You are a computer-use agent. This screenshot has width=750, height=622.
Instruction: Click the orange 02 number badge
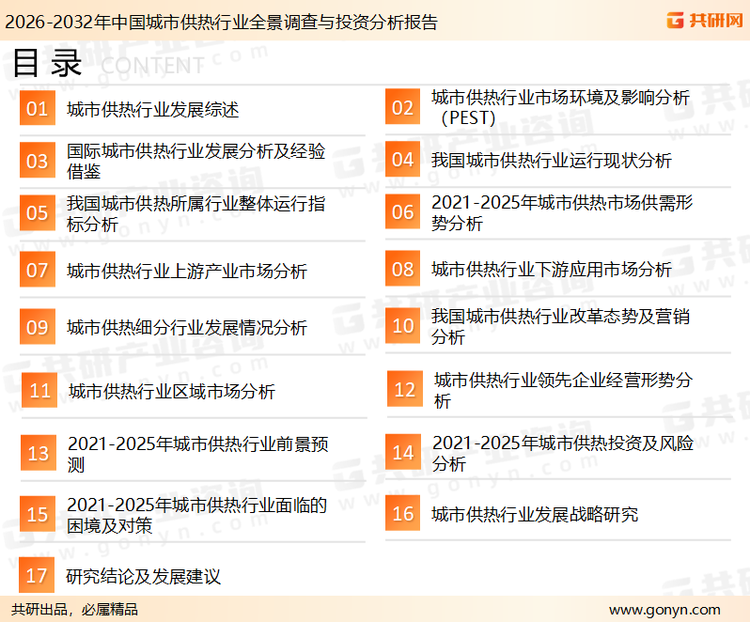pos(403,107)
